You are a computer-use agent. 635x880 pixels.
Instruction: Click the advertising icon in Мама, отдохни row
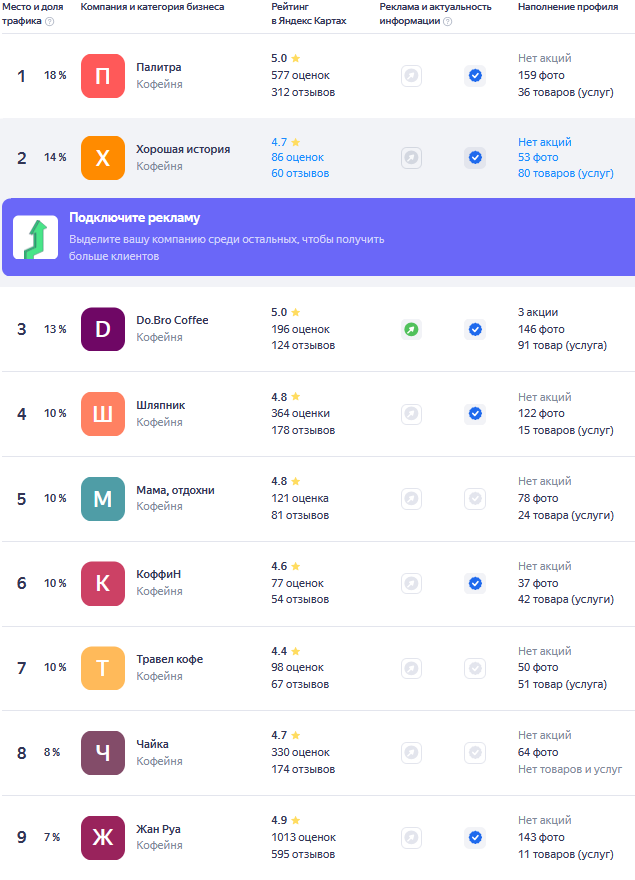click(x=412, y=498)
